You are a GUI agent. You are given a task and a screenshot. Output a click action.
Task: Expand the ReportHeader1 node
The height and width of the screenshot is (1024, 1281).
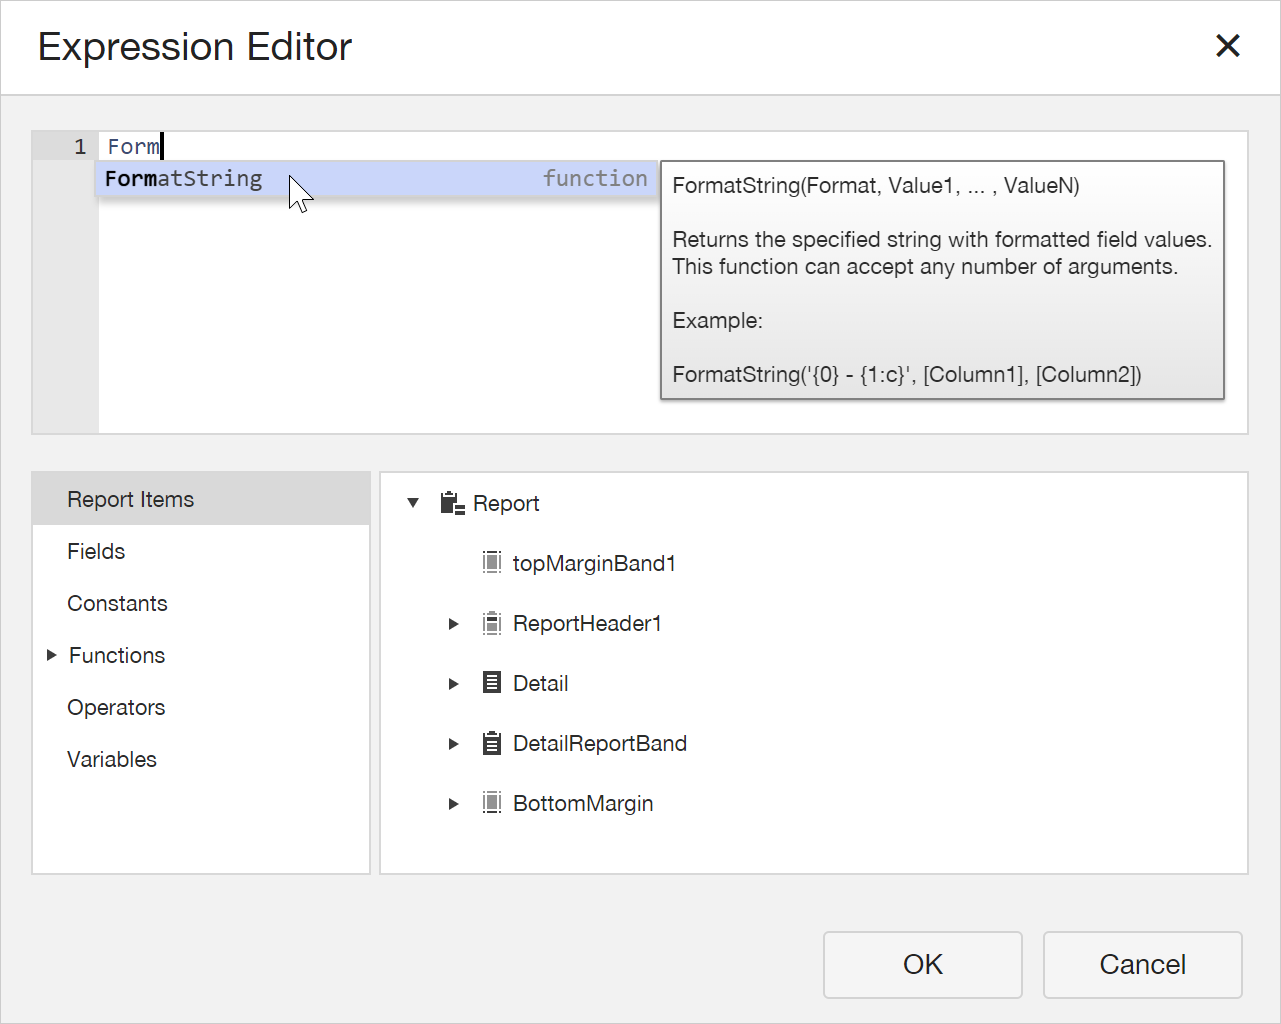pyautogui.click(x=454, y=624)
